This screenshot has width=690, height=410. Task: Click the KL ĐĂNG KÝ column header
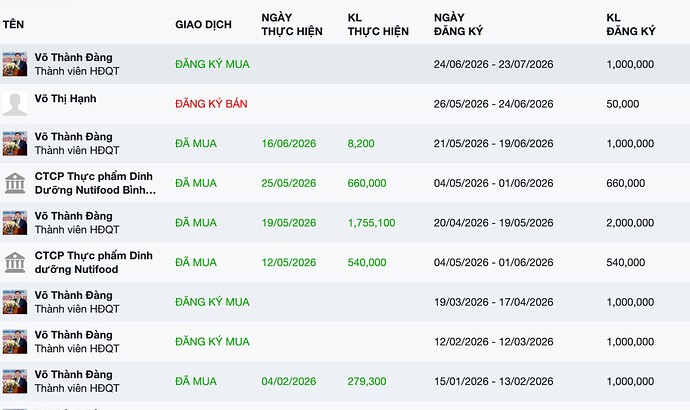pyautogui.click(x=631, y=24)
